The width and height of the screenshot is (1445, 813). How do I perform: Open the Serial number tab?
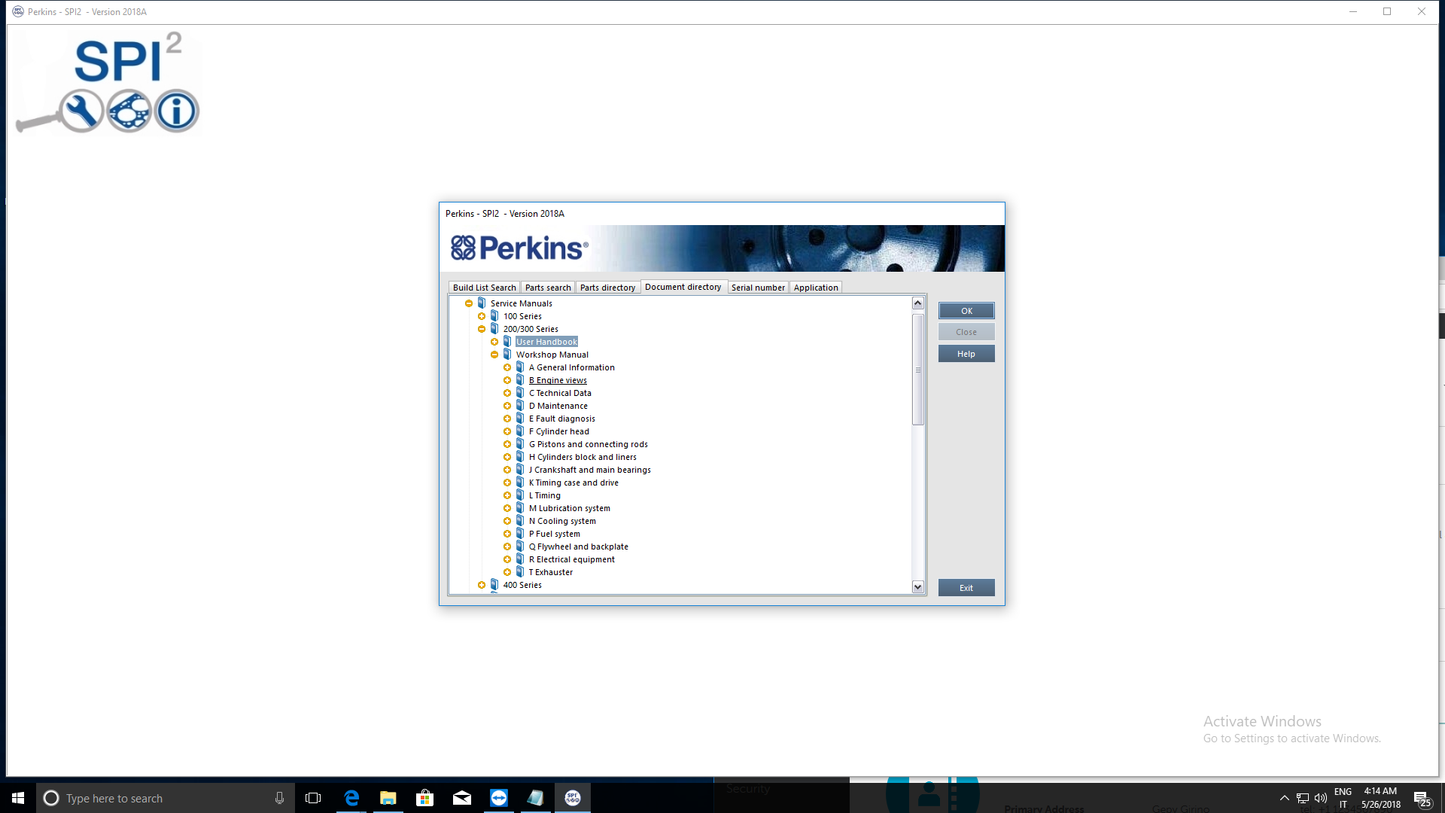pos(758,287)
